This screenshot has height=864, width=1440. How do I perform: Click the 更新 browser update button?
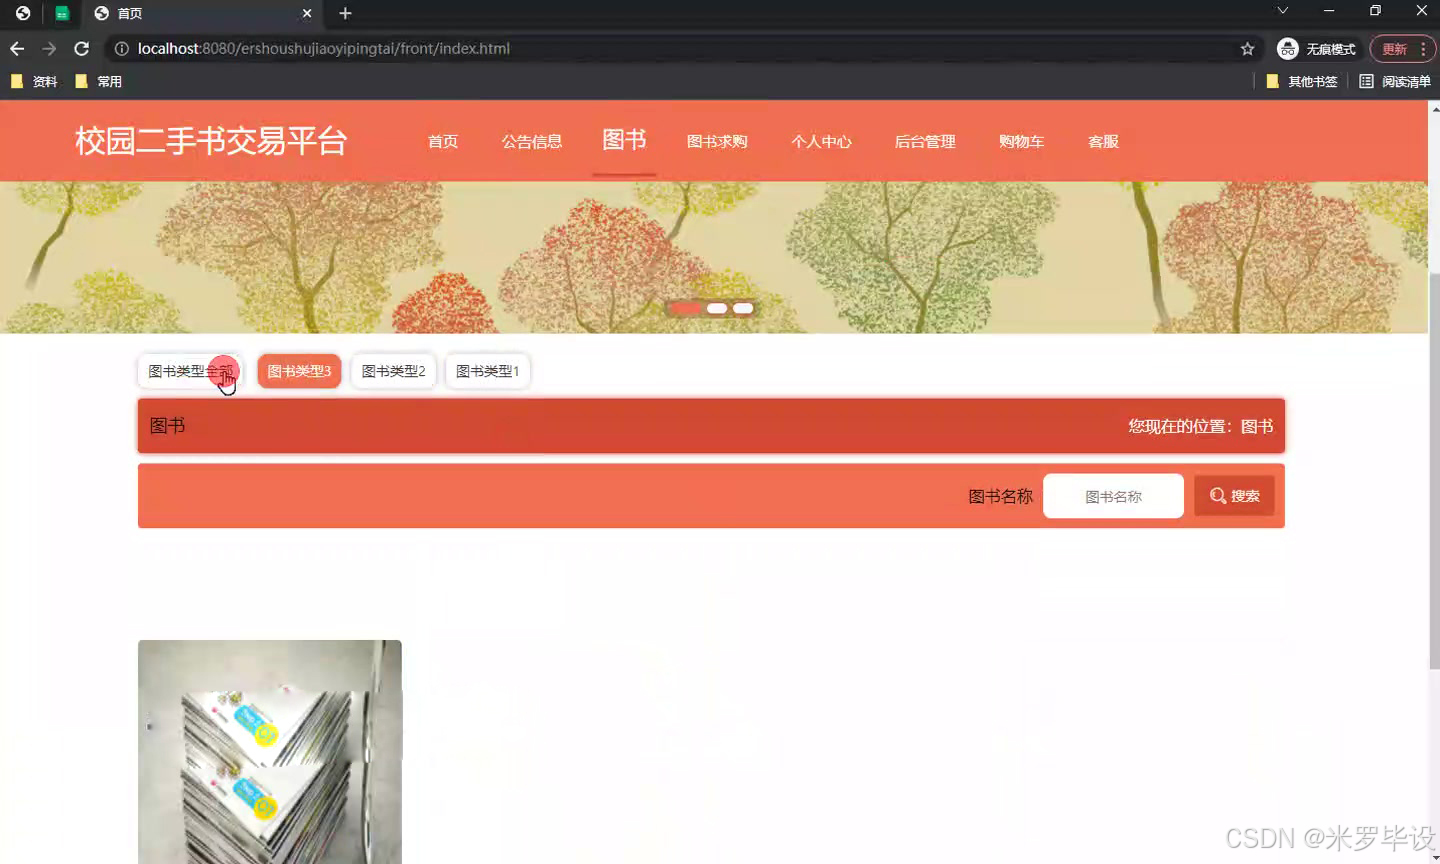pyautogui.click(x=1402, y=48)
